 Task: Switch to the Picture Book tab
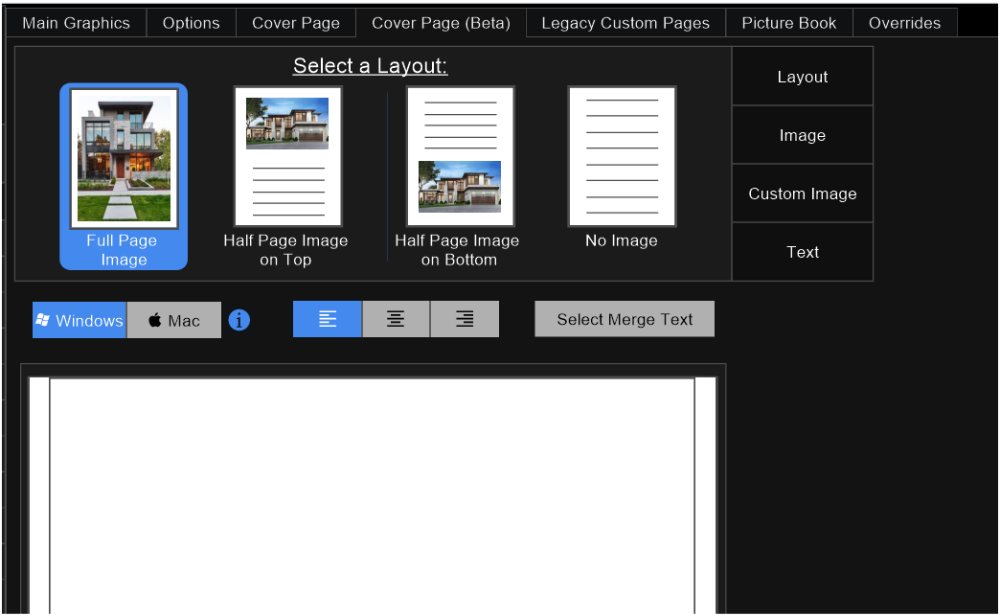[x=789, y=22]
